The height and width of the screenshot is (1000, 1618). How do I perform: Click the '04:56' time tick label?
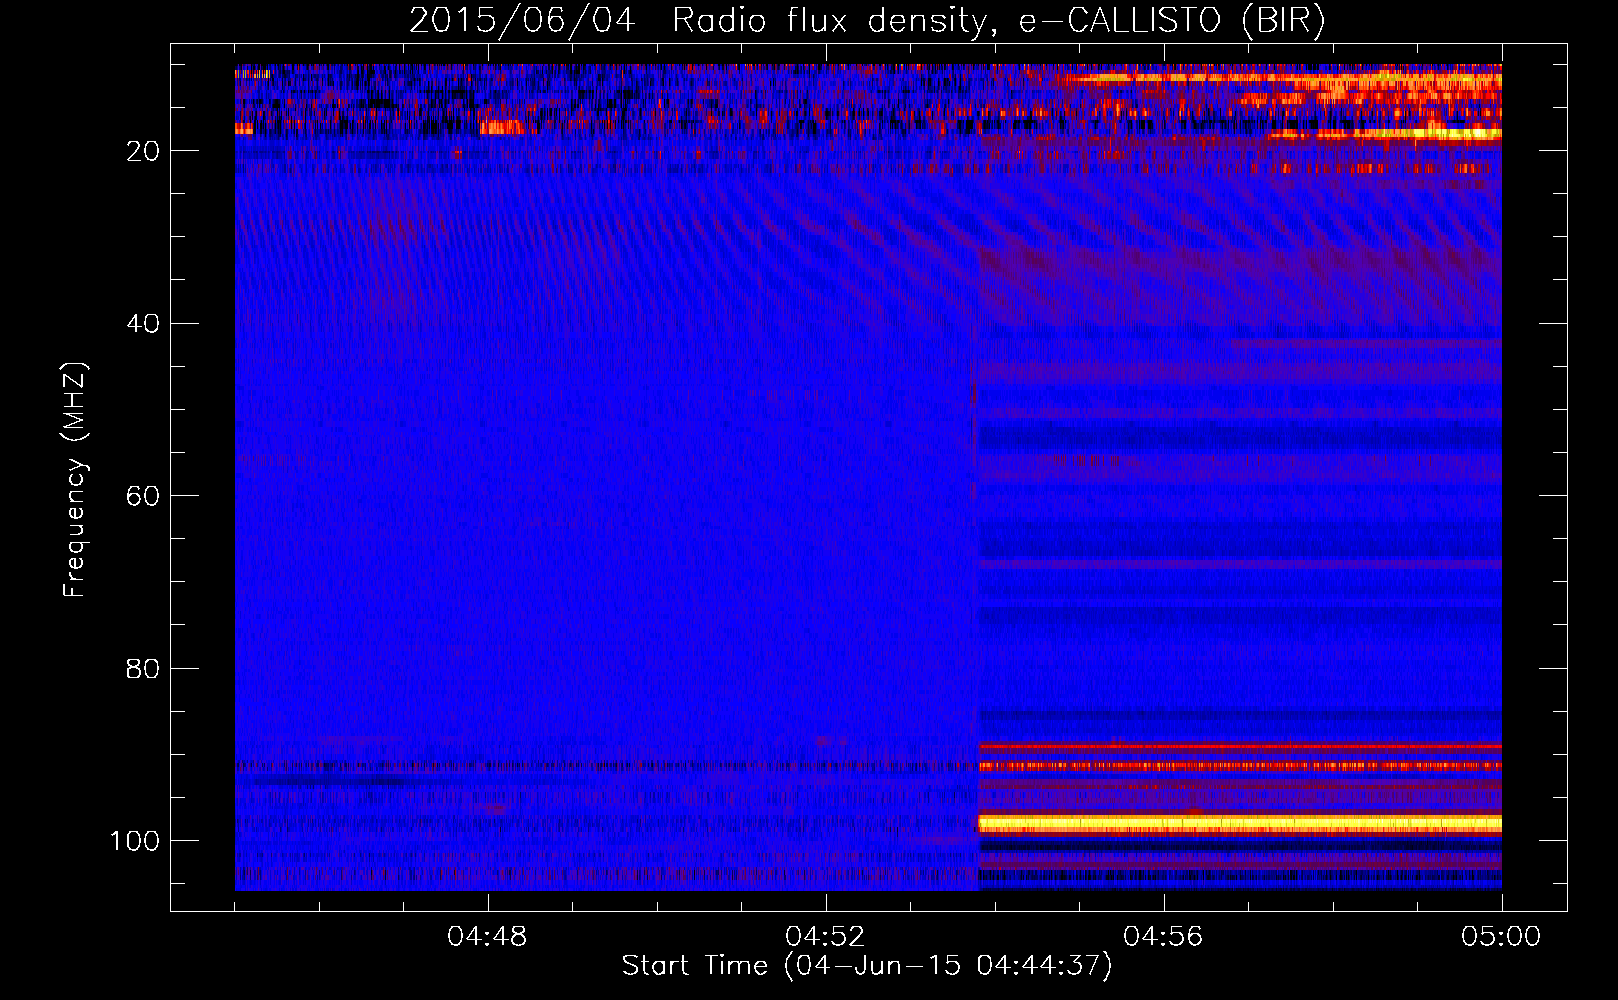1163,937
